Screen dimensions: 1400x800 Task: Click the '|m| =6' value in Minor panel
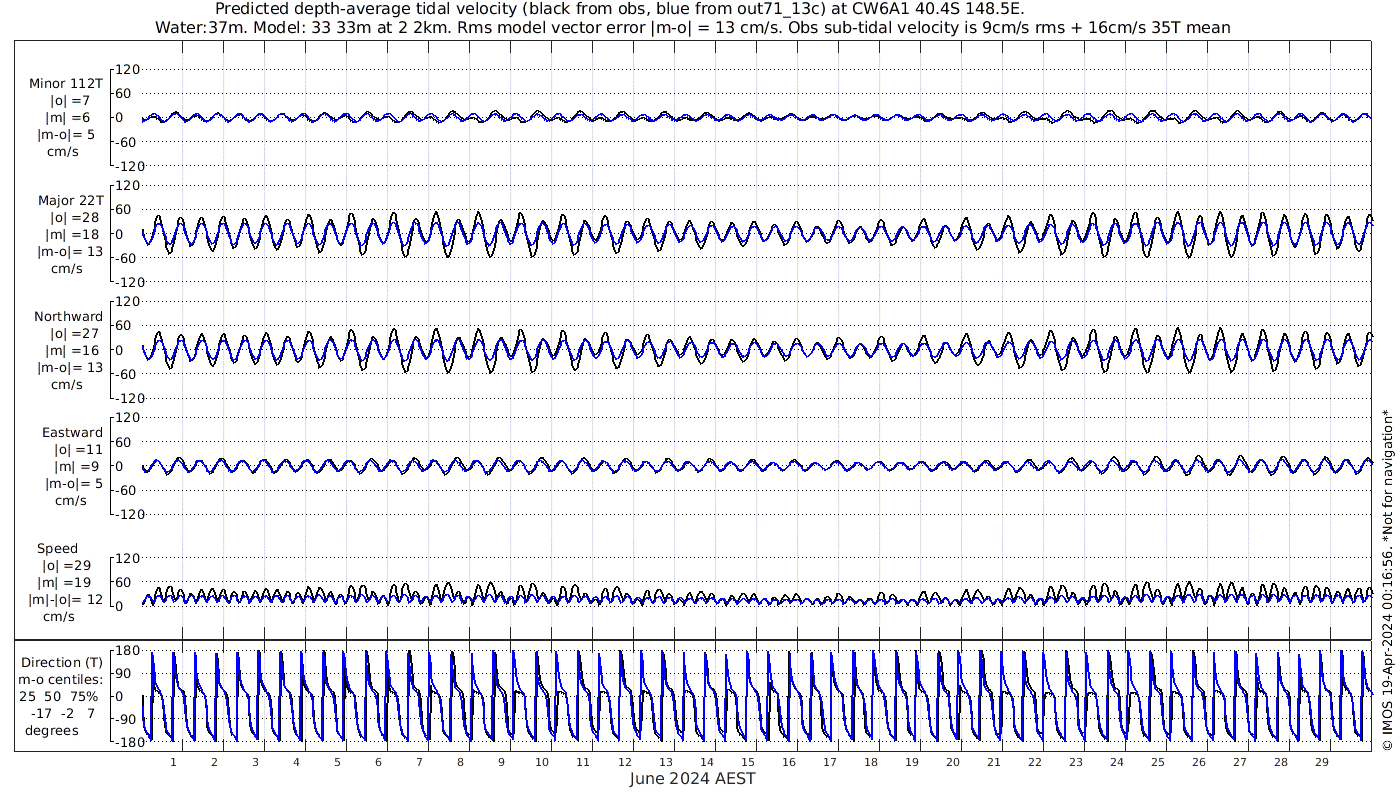coord(71,118)
